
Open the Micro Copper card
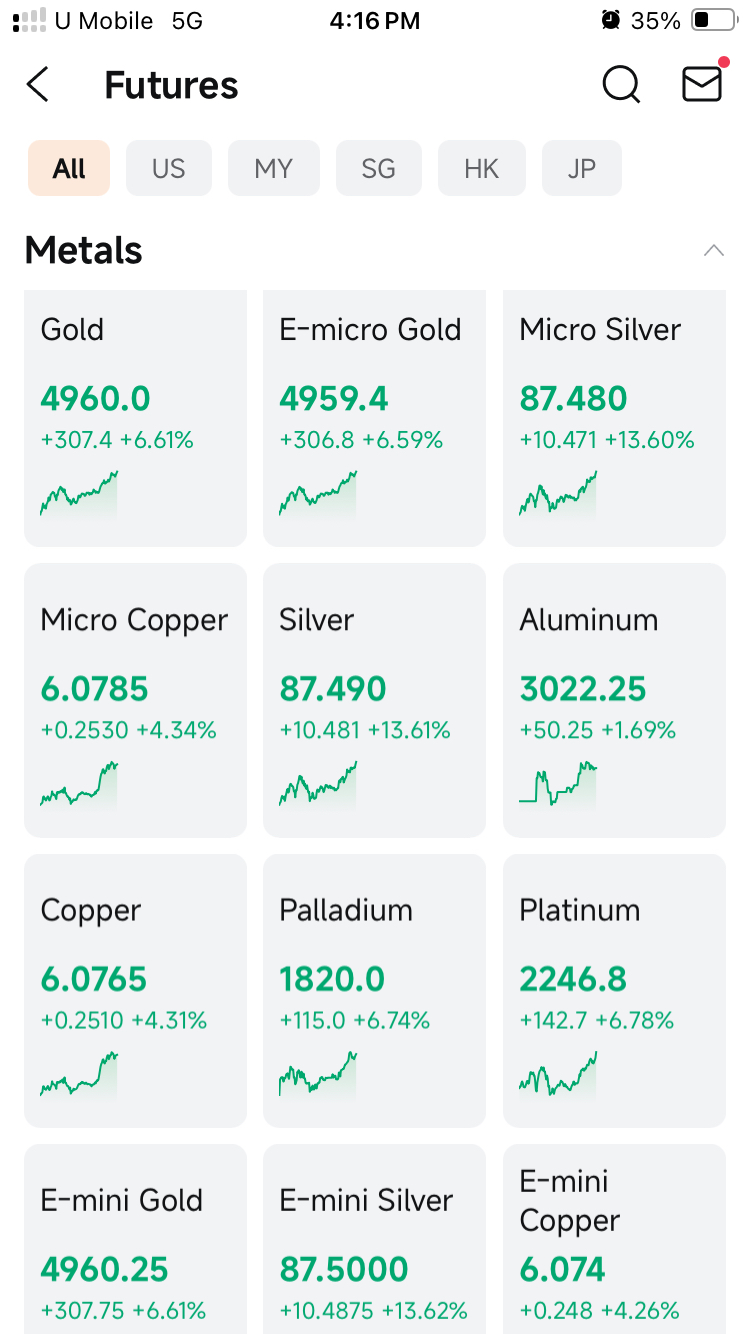click(135, 700)
